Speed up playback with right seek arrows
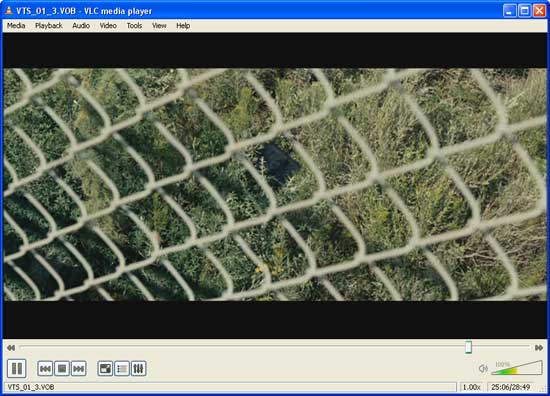The height and width of the screenshot is (396, 550). coord(539,348)
